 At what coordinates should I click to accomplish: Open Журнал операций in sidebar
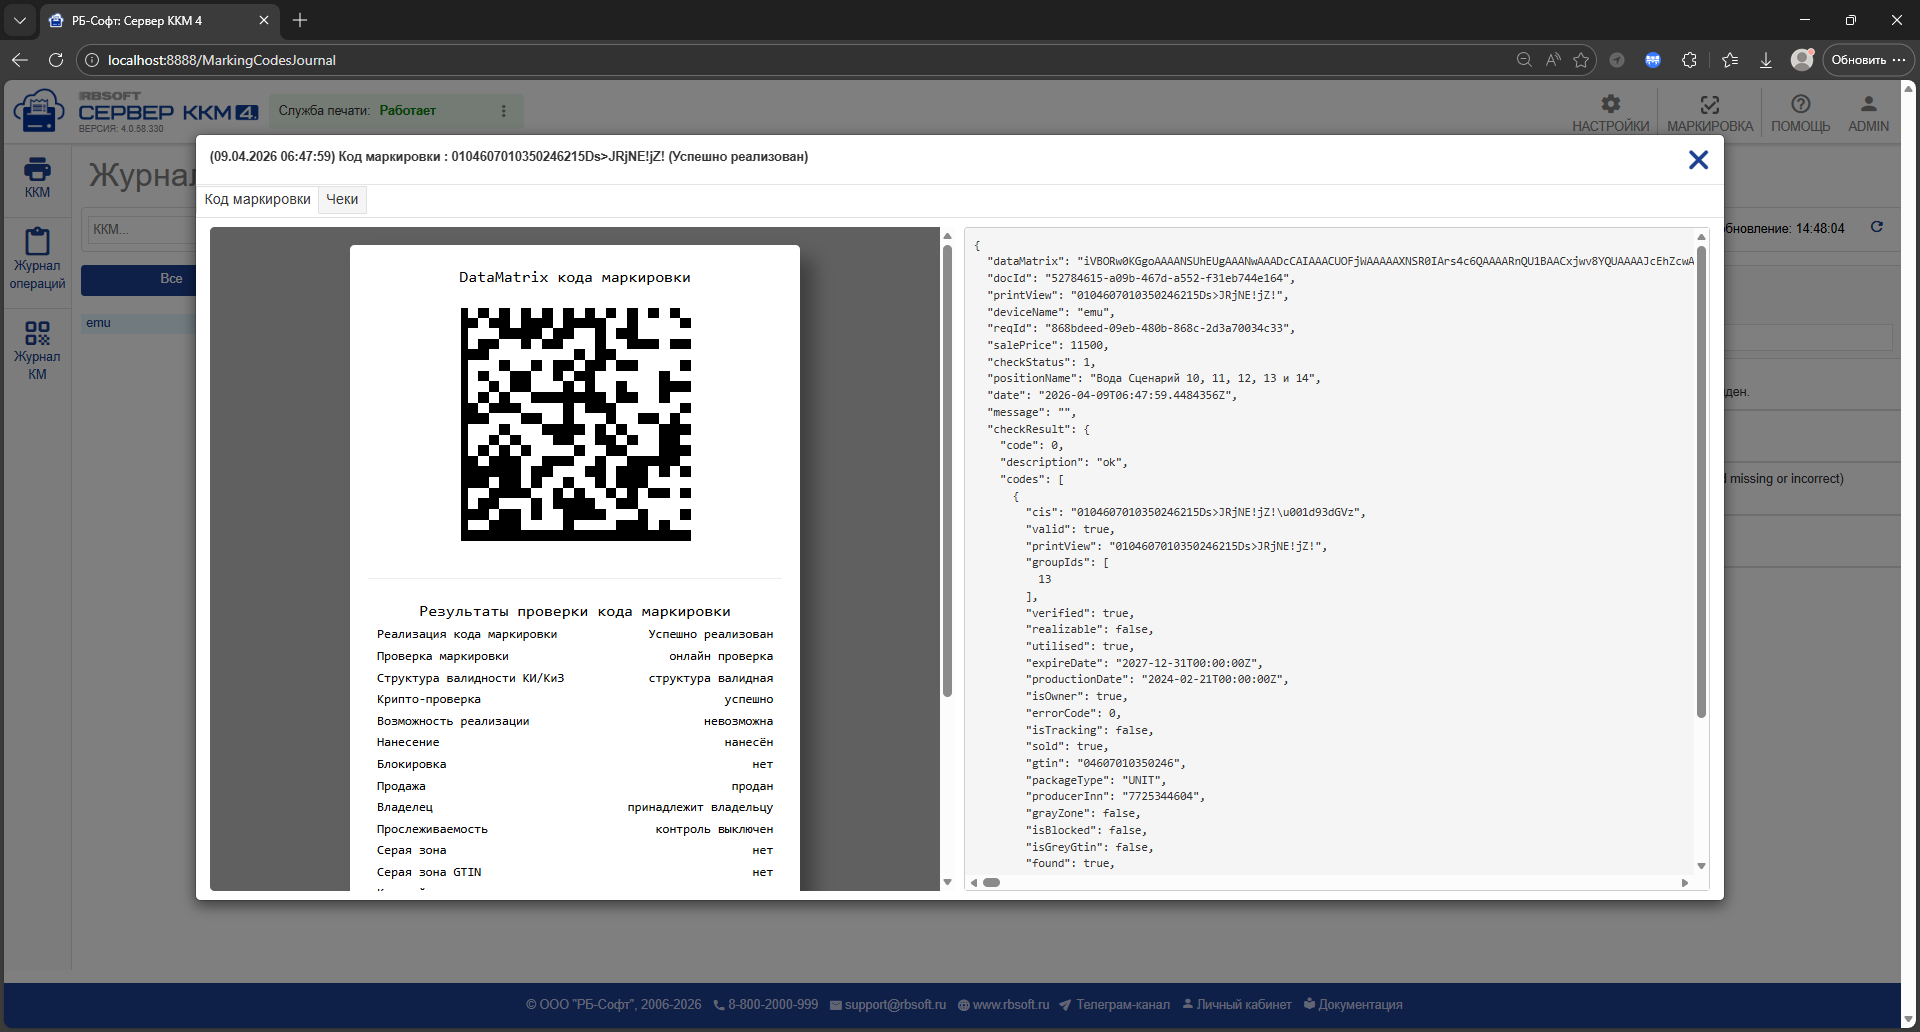37,259
